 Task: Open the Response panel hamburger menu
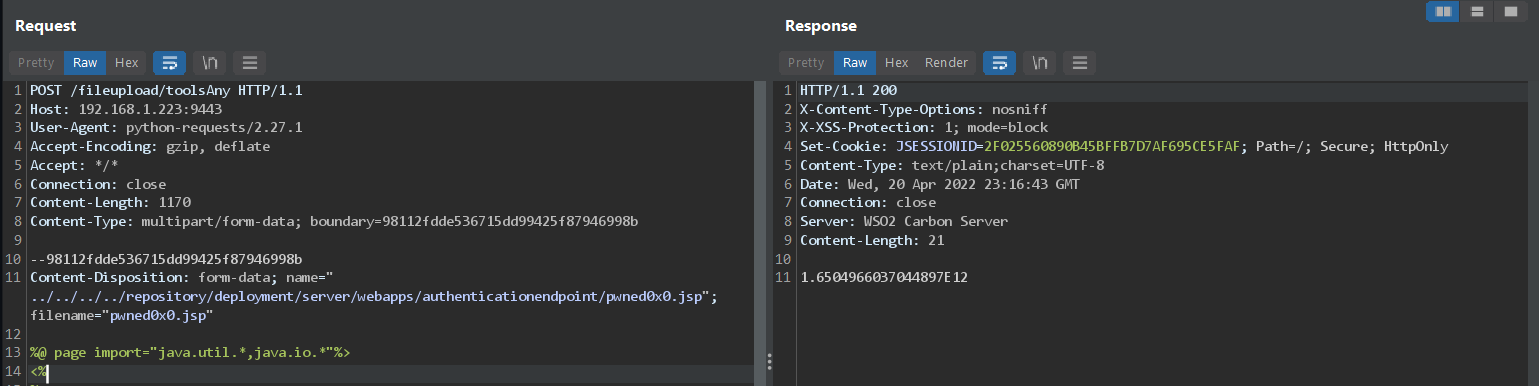pyautogui.click(x=1079, y=62)
